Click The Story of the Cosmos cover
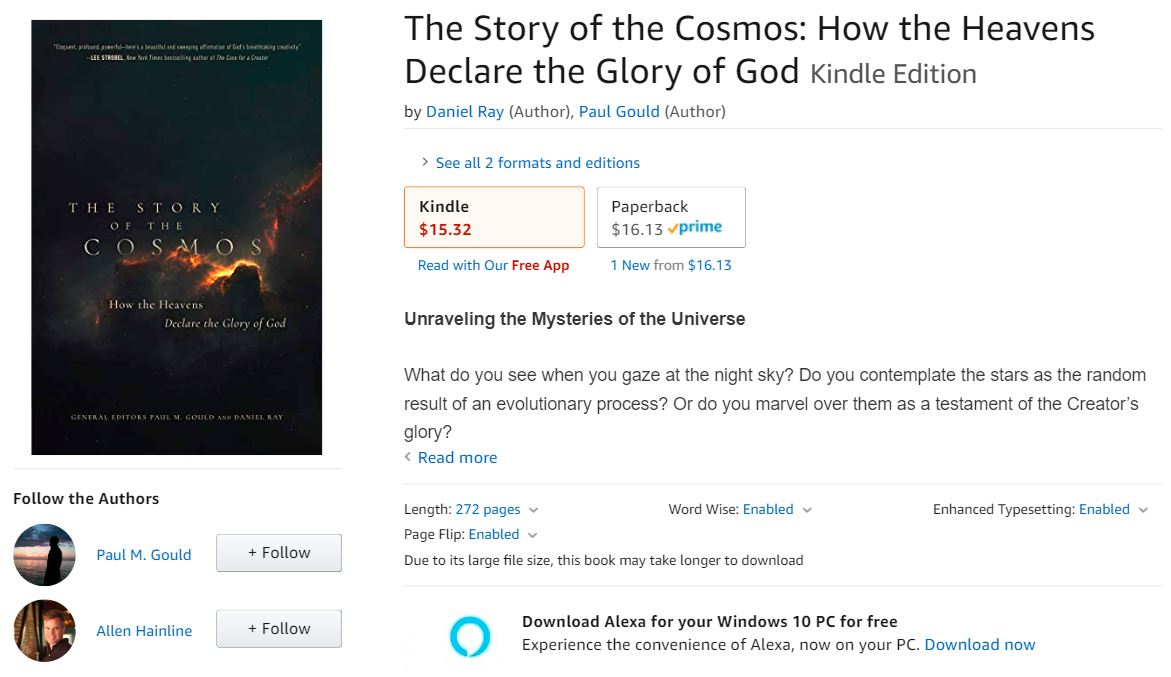The width and height of the screenshot is (1171, 677). click(x=177, y=237)
